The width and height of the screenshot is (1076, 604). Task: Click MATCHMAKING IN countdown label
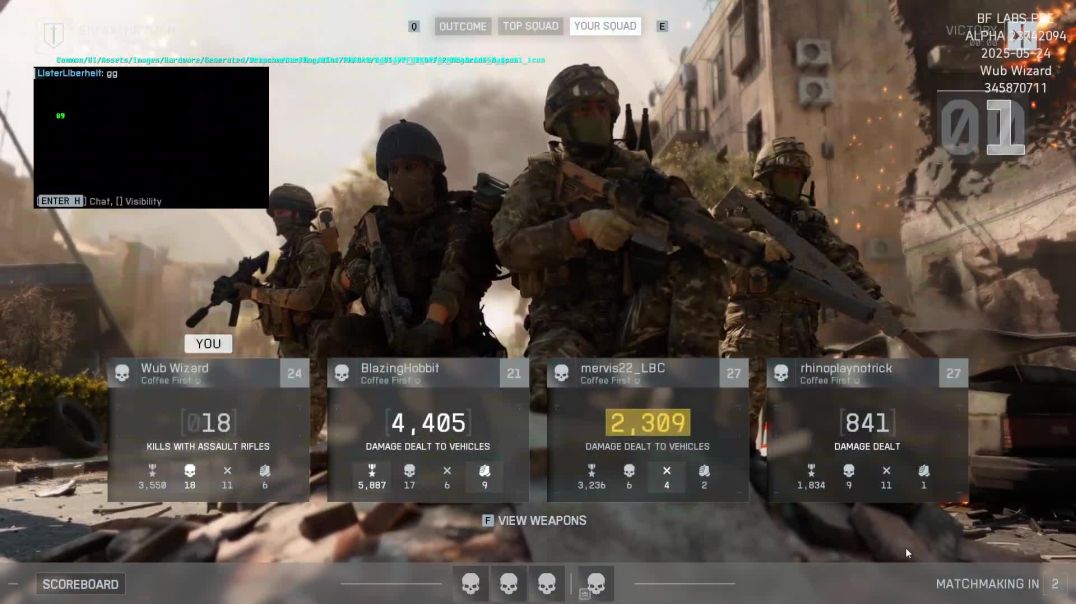pyautogui.click(x=987, y=584)
